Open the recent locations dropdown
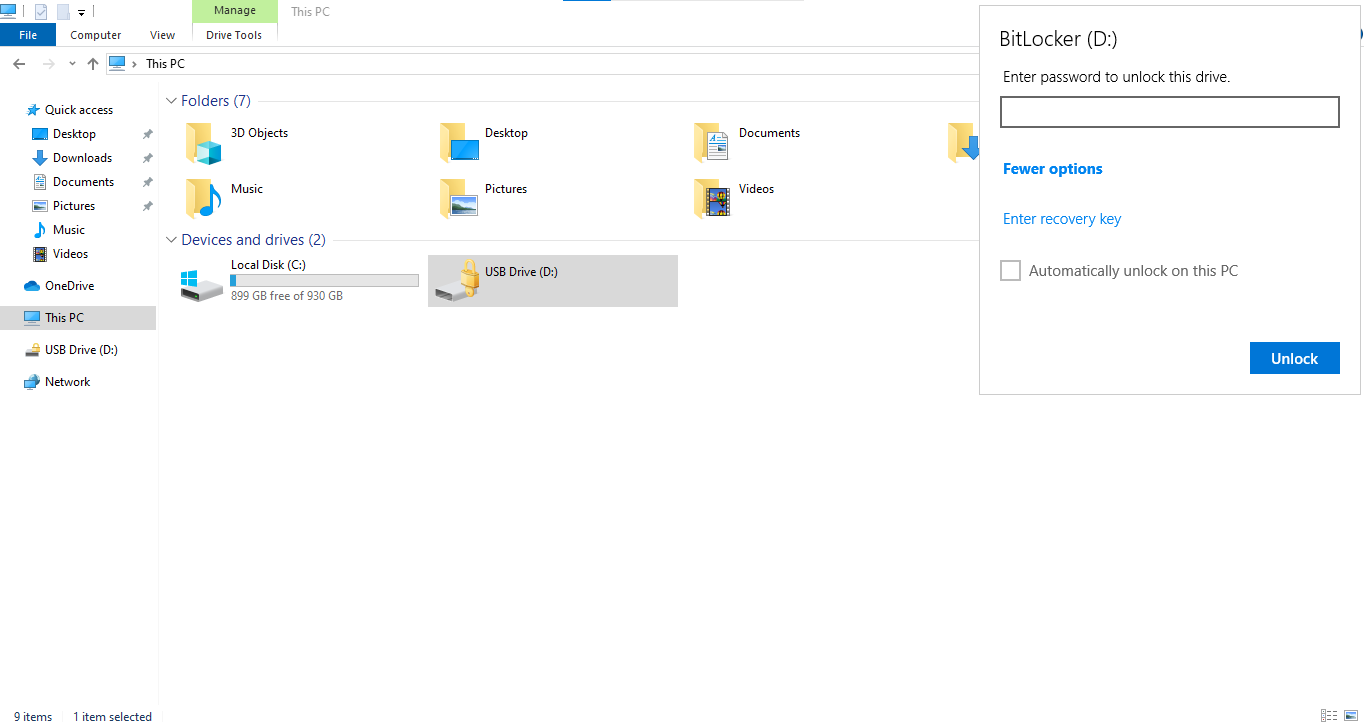The image size is (1364, 728). coord(72,64)
